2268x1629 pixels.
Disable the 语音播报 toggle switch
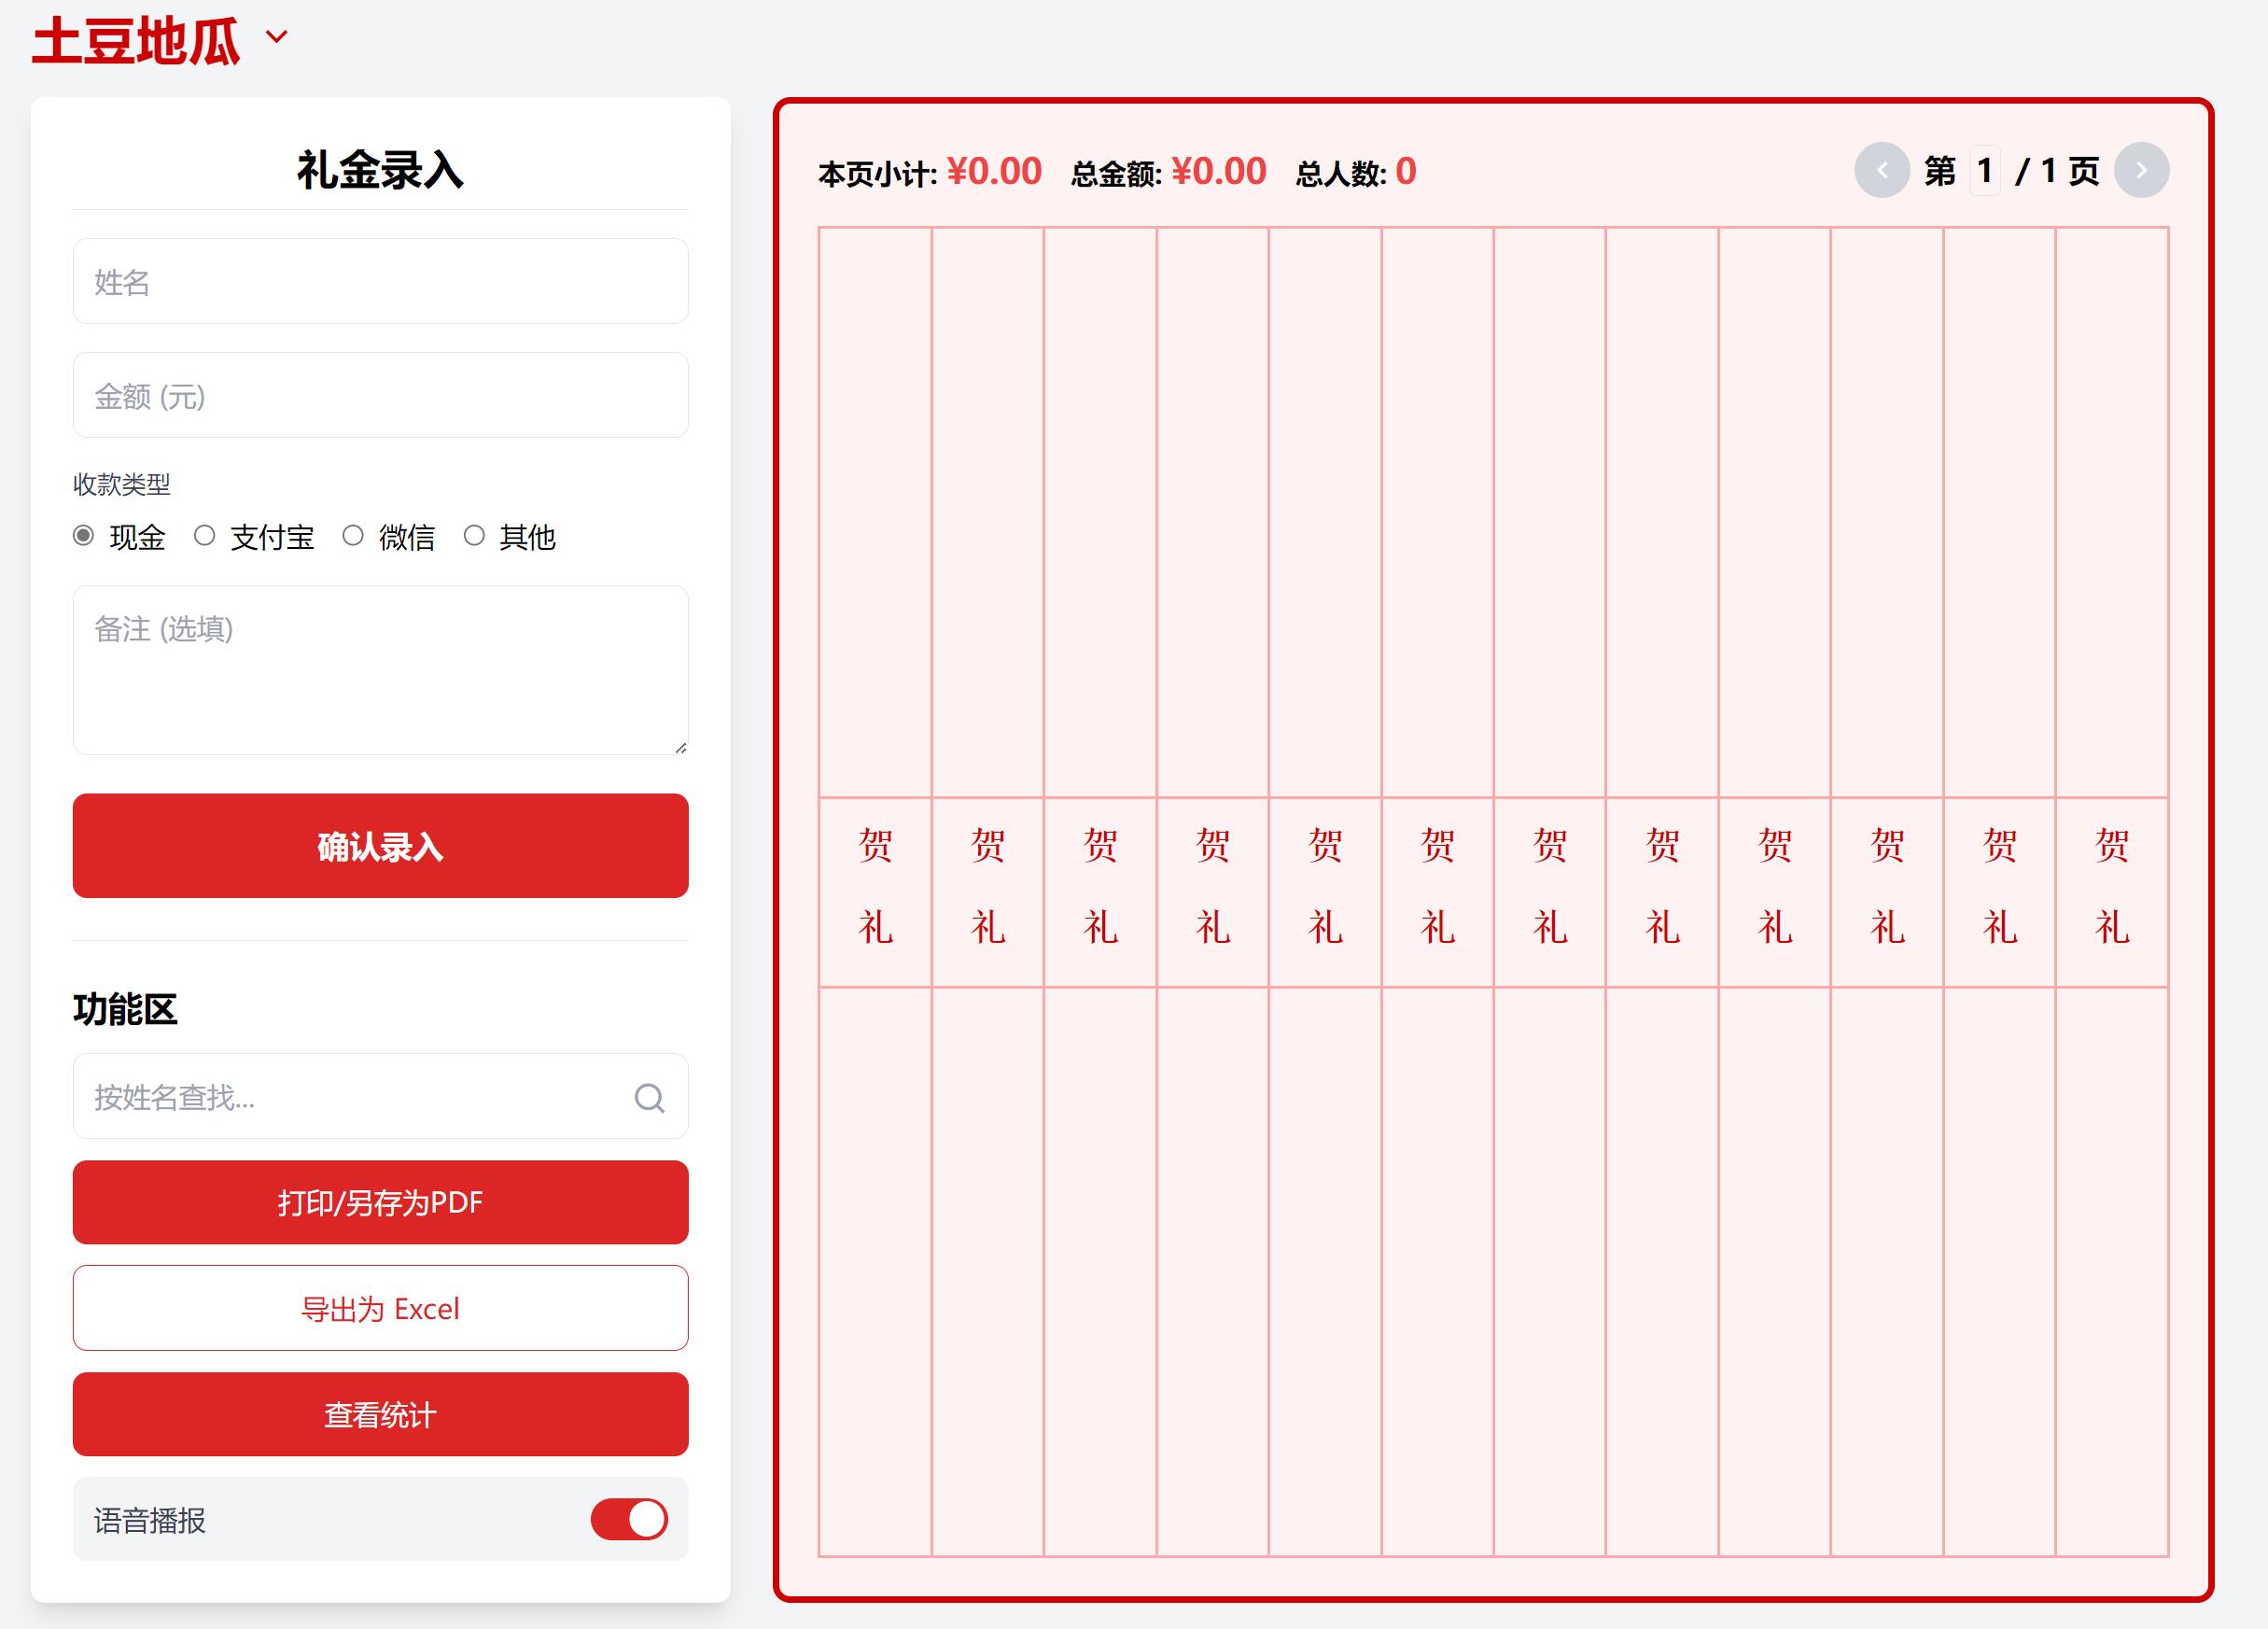click(628, 1519)
